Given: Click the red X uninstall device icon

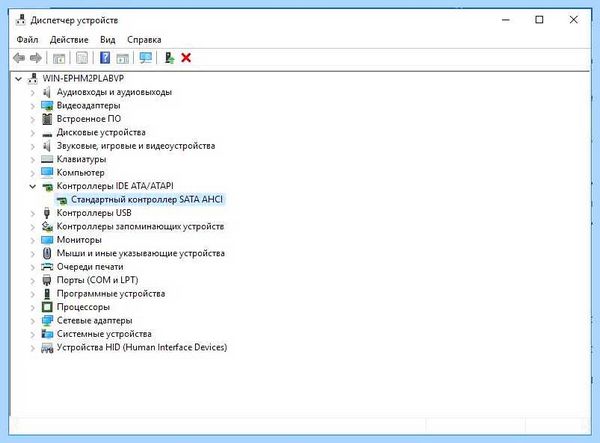Looking at the screenshot, I should pos(186,58).
